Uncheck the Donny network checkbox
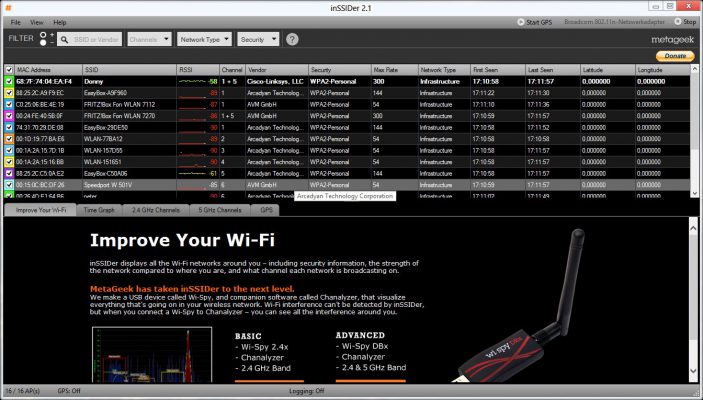 (8, 81)
